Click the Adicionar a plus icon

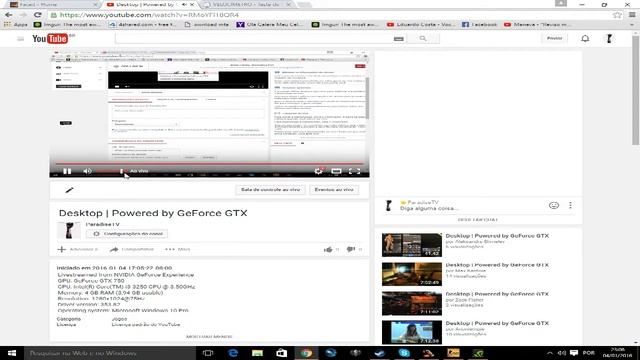62,249
